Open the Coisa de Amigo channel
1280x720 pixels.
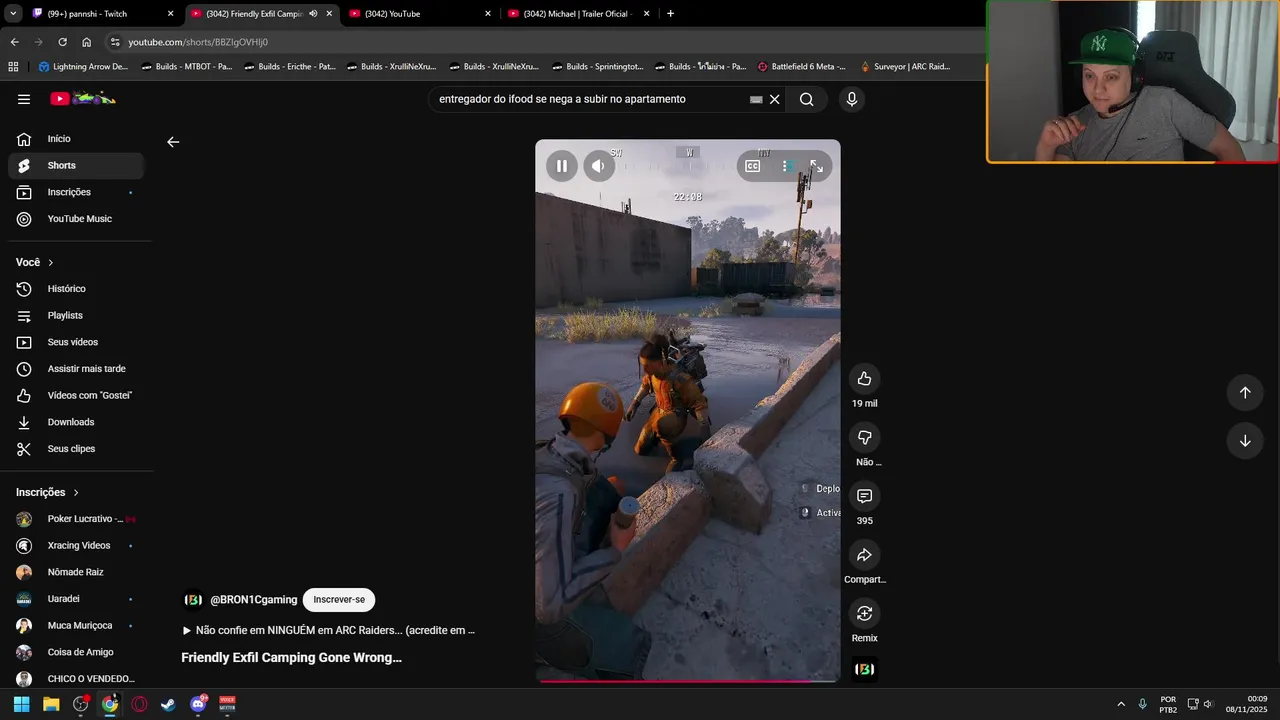click(76, 652)
